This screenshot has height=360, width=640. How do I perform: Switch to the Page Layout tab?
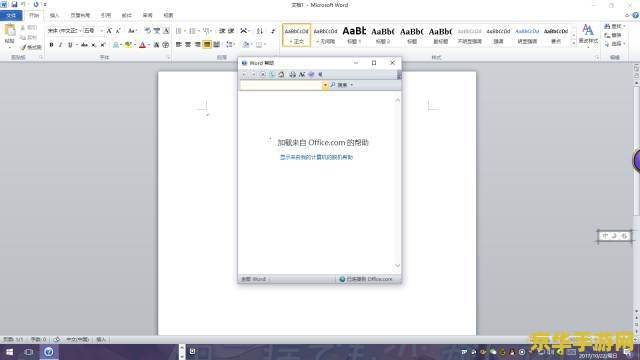[x=80, y=16]
